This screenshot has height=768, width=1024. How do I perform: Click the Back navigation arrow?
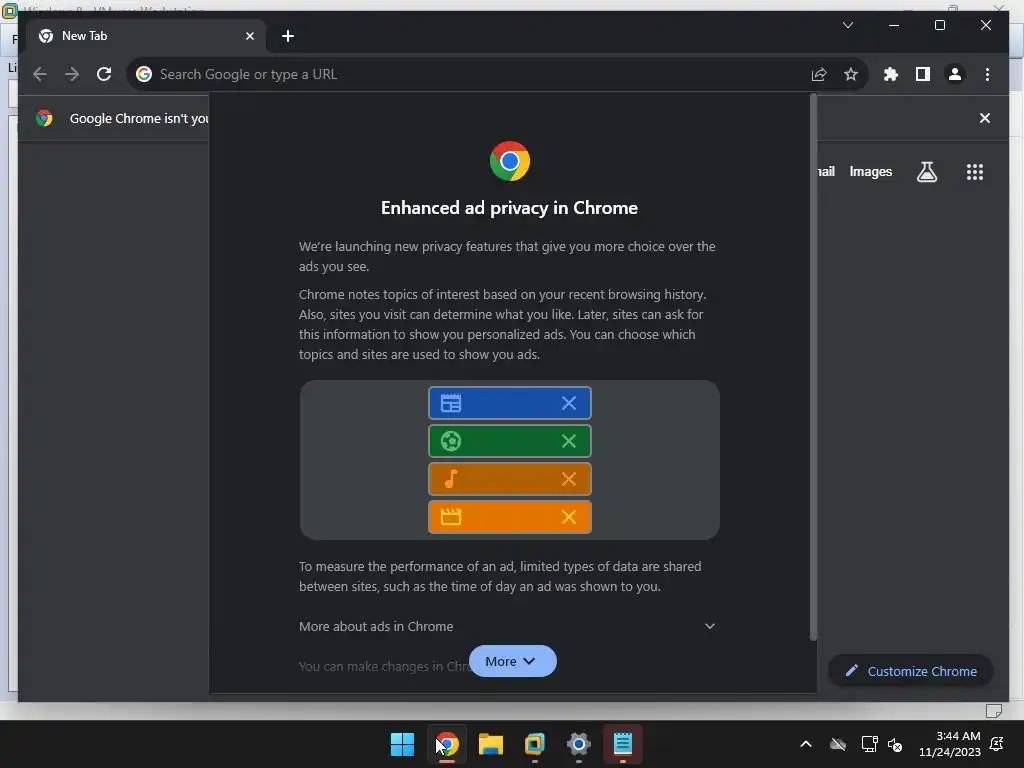(x=40, y=74)
